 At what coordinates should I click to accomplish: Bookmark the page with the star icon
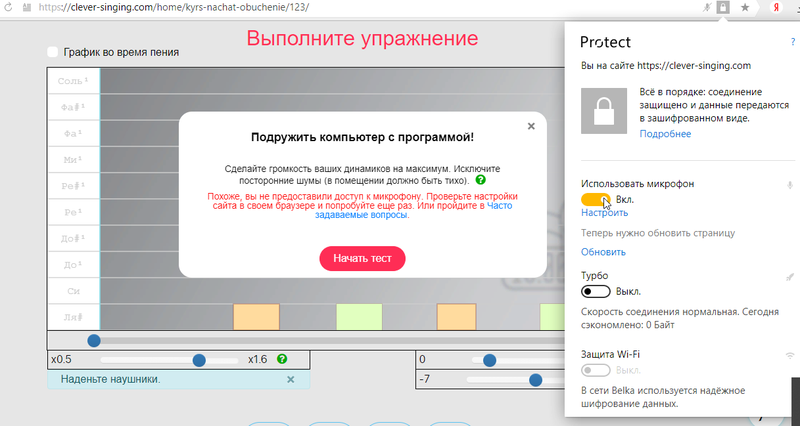(x=745, y=8)
